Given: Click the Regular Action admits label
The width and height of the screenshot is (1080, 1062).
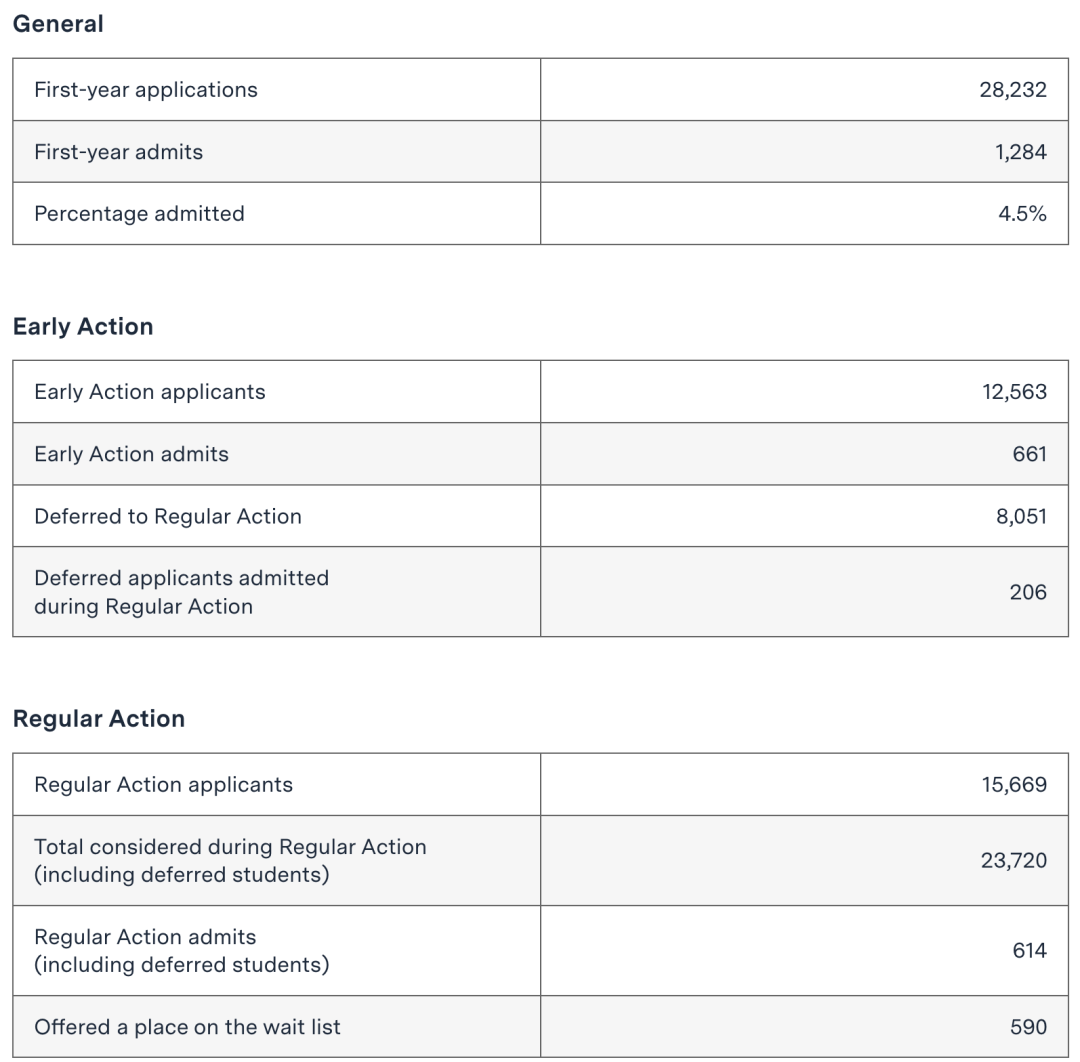Looking at the screenshot, I should (145, 937).
